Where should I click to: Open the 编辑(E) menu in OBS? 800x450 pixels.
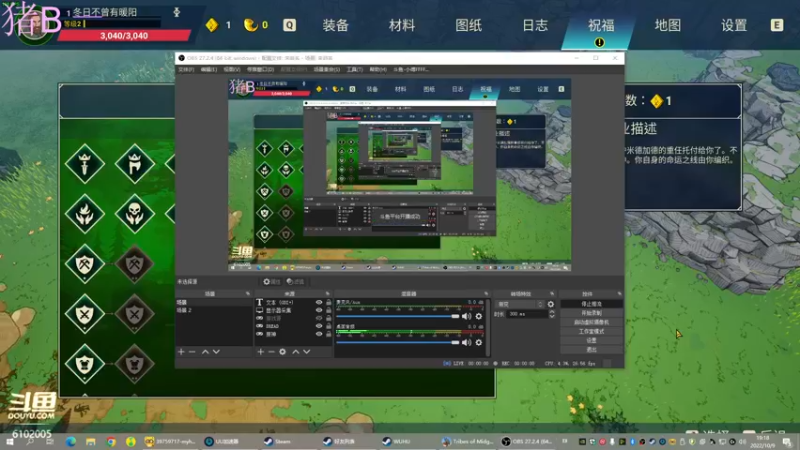click(209, 69)
